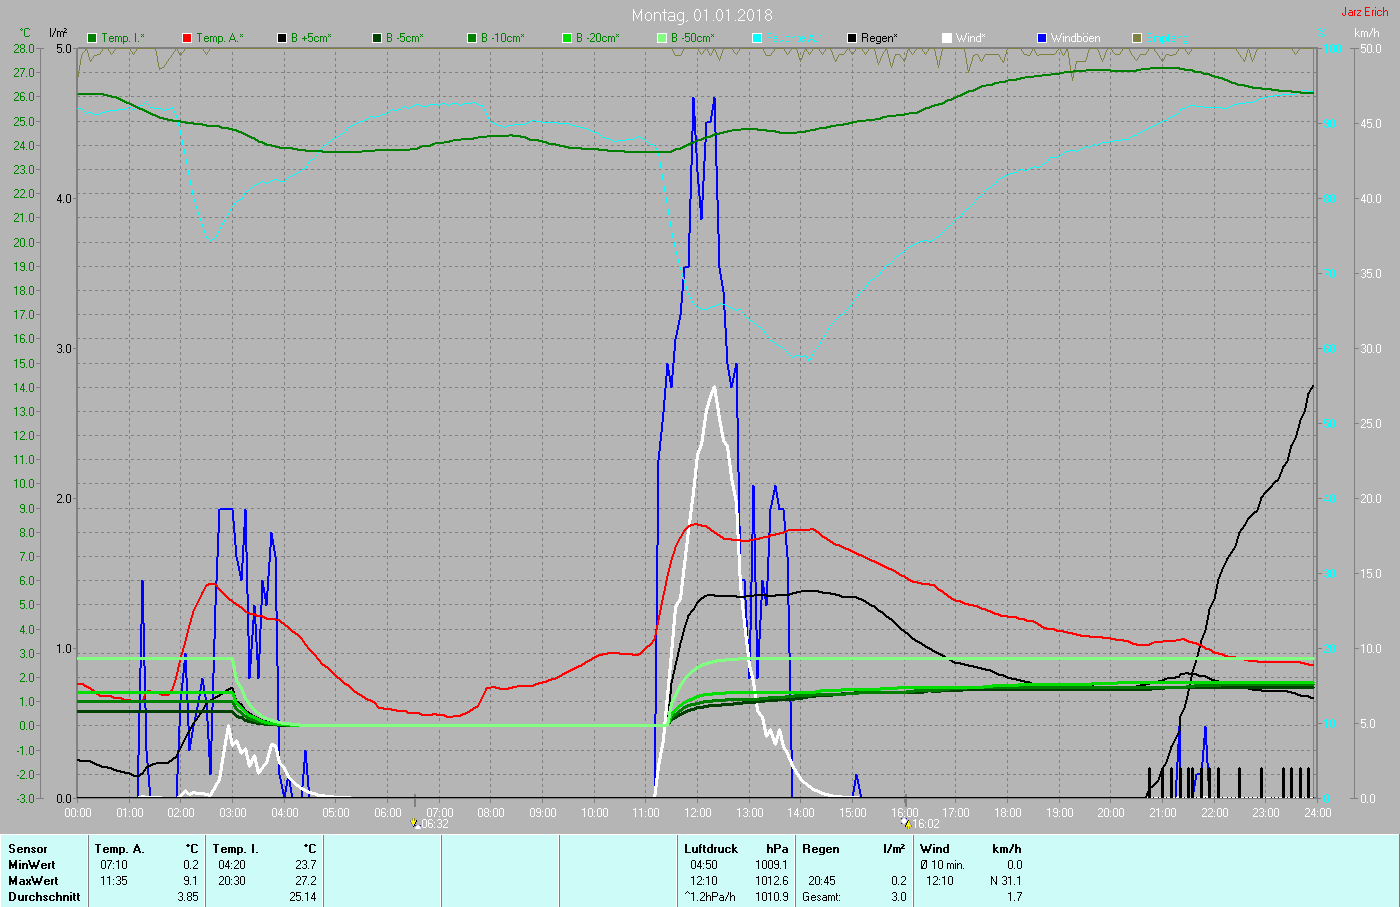
Task: Click the B -10cm legend label
Action: pos(502,38)
